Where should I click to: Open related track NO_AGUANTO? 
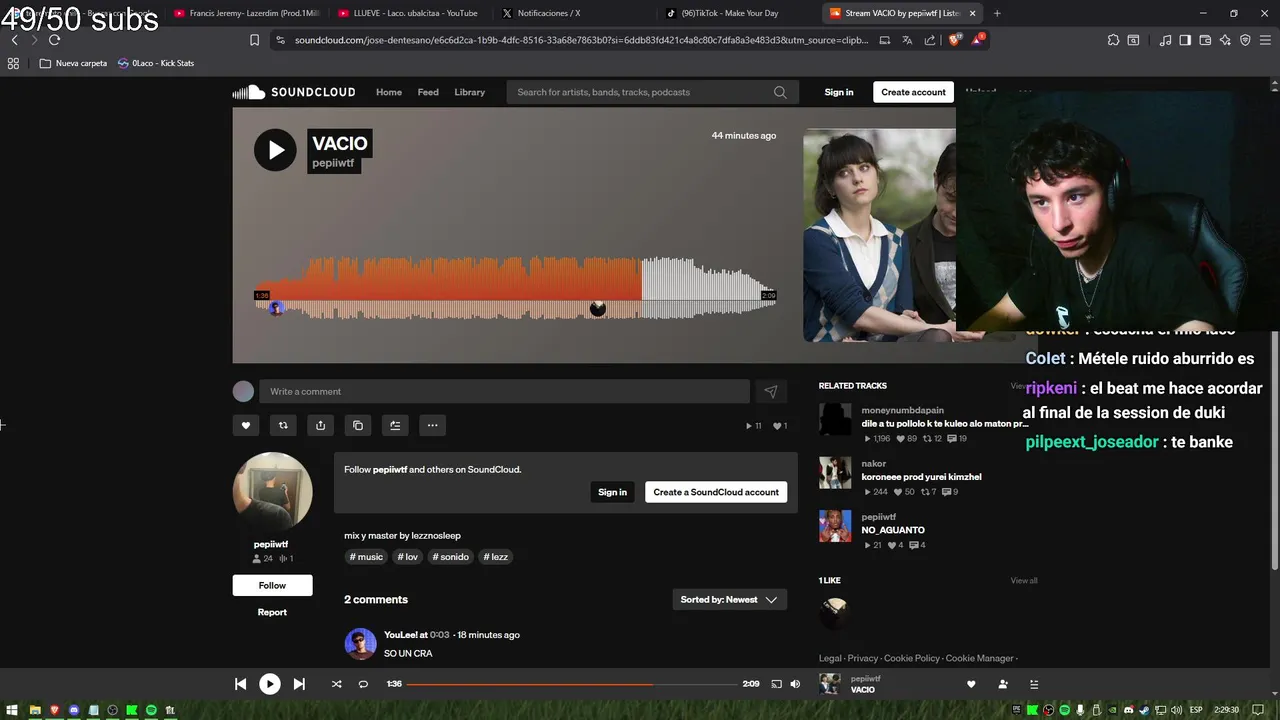tap(892, 530)
